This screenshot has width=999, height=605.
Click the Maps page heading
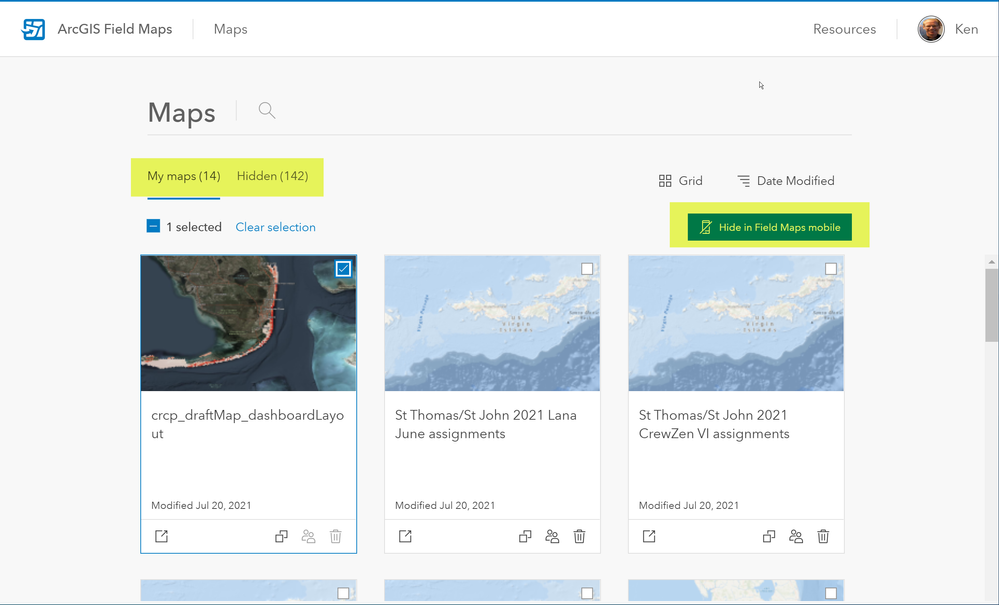coord(182,113)
